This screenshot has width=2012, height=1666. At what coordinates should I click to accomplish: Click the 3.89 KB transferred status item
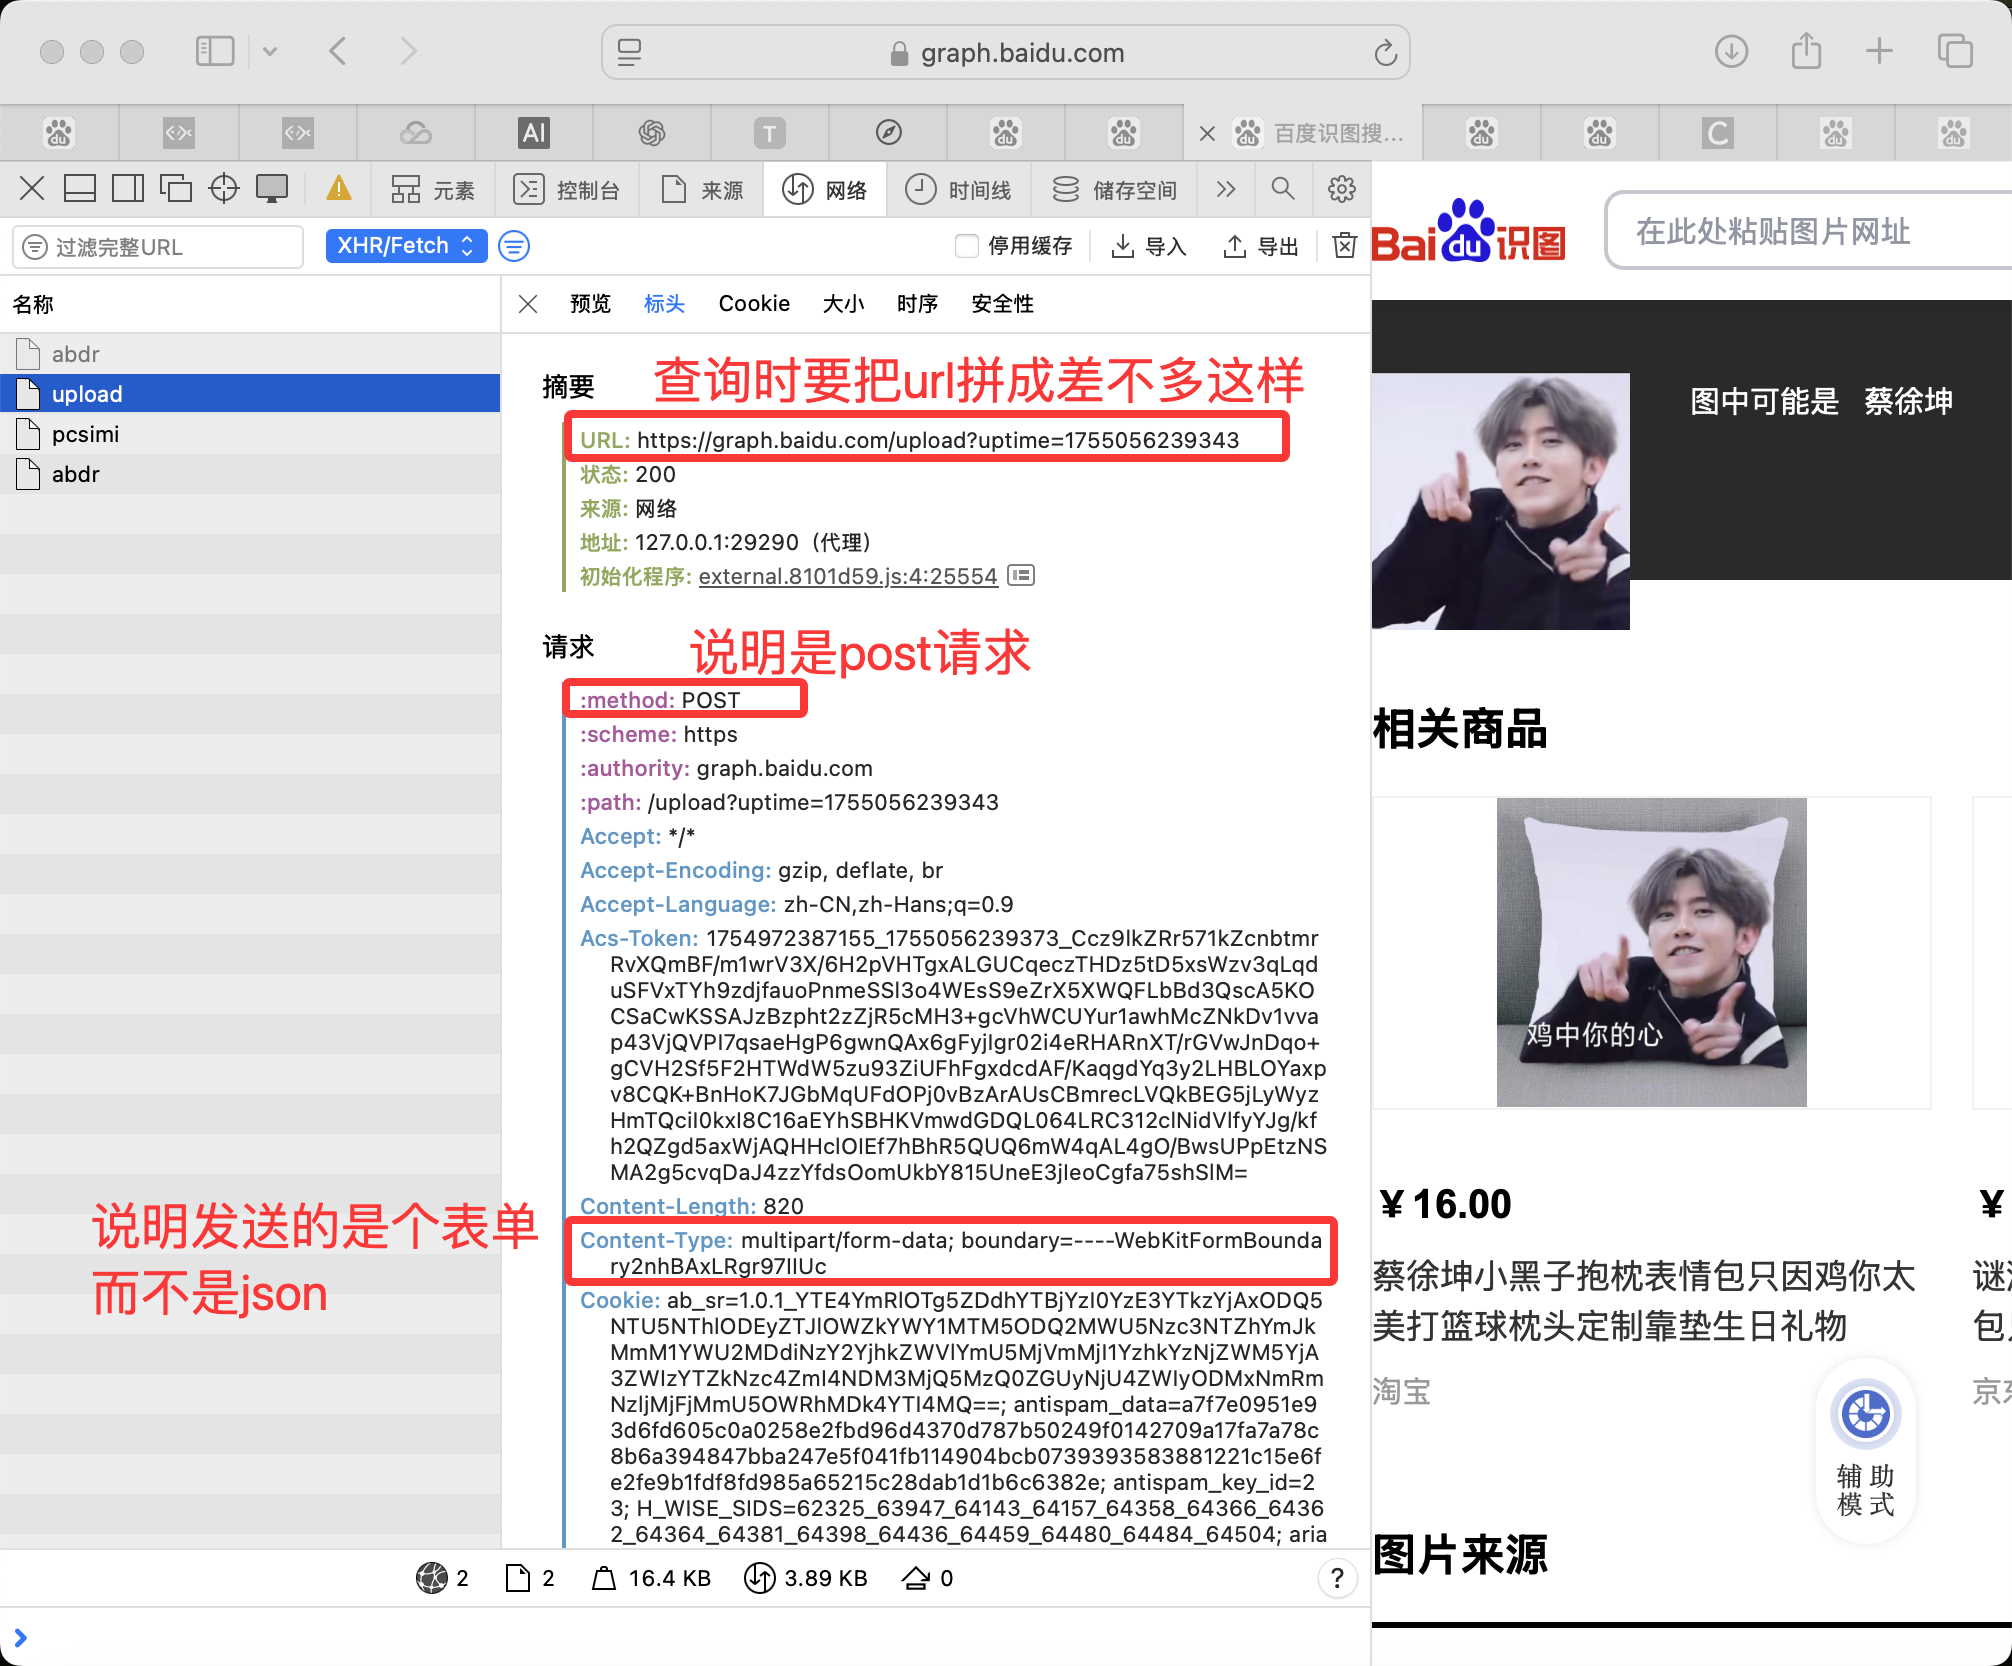(807, 1579)
